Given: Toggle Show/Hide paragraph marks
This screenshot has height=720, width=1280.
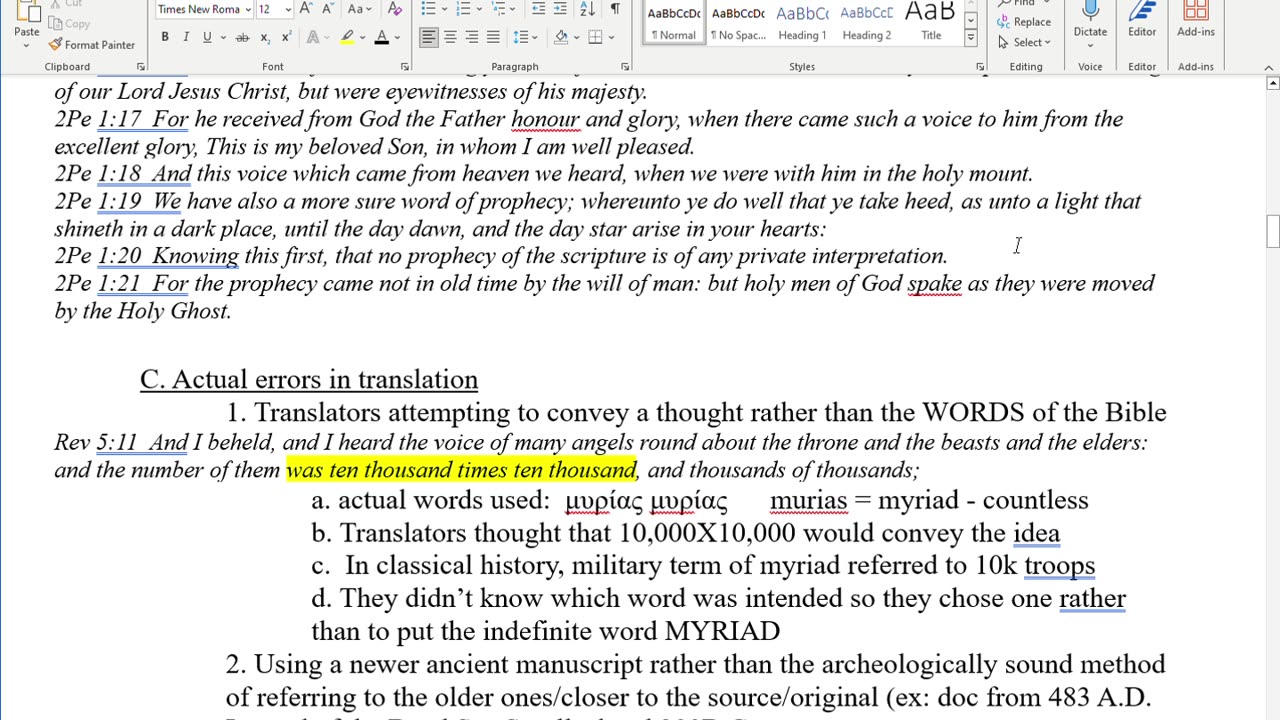Looking at the screenshot, I should (x=614, y=9).
